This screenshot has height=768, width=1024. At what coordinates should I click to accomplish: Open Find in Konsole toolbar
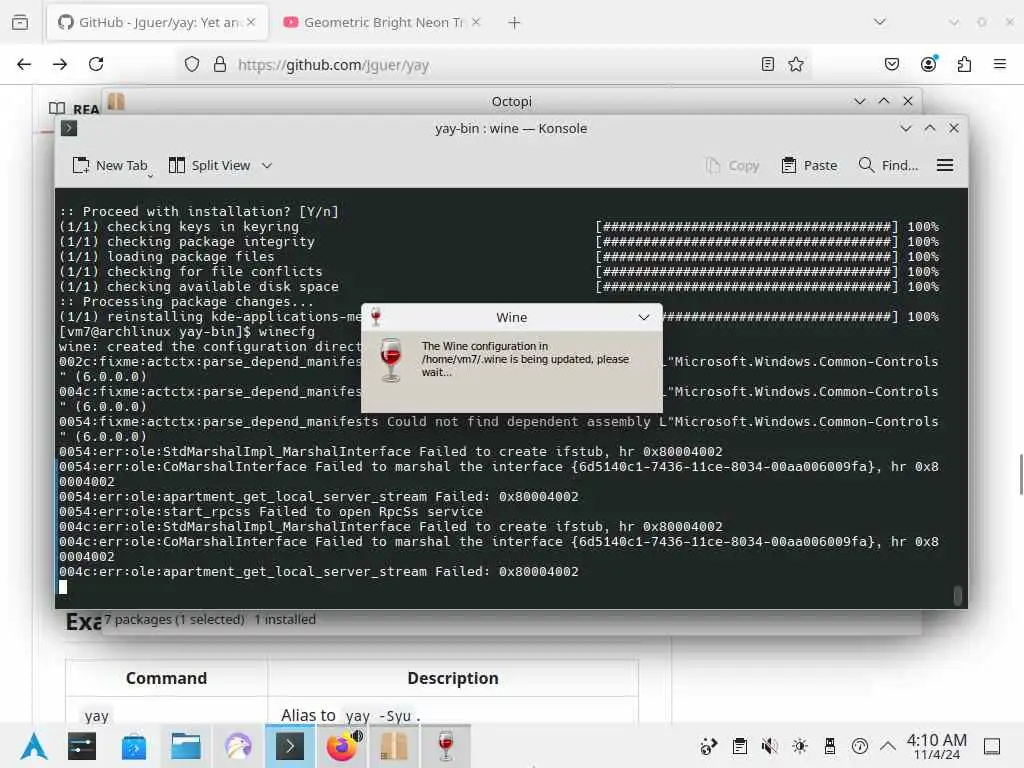[x=888, y=166]
